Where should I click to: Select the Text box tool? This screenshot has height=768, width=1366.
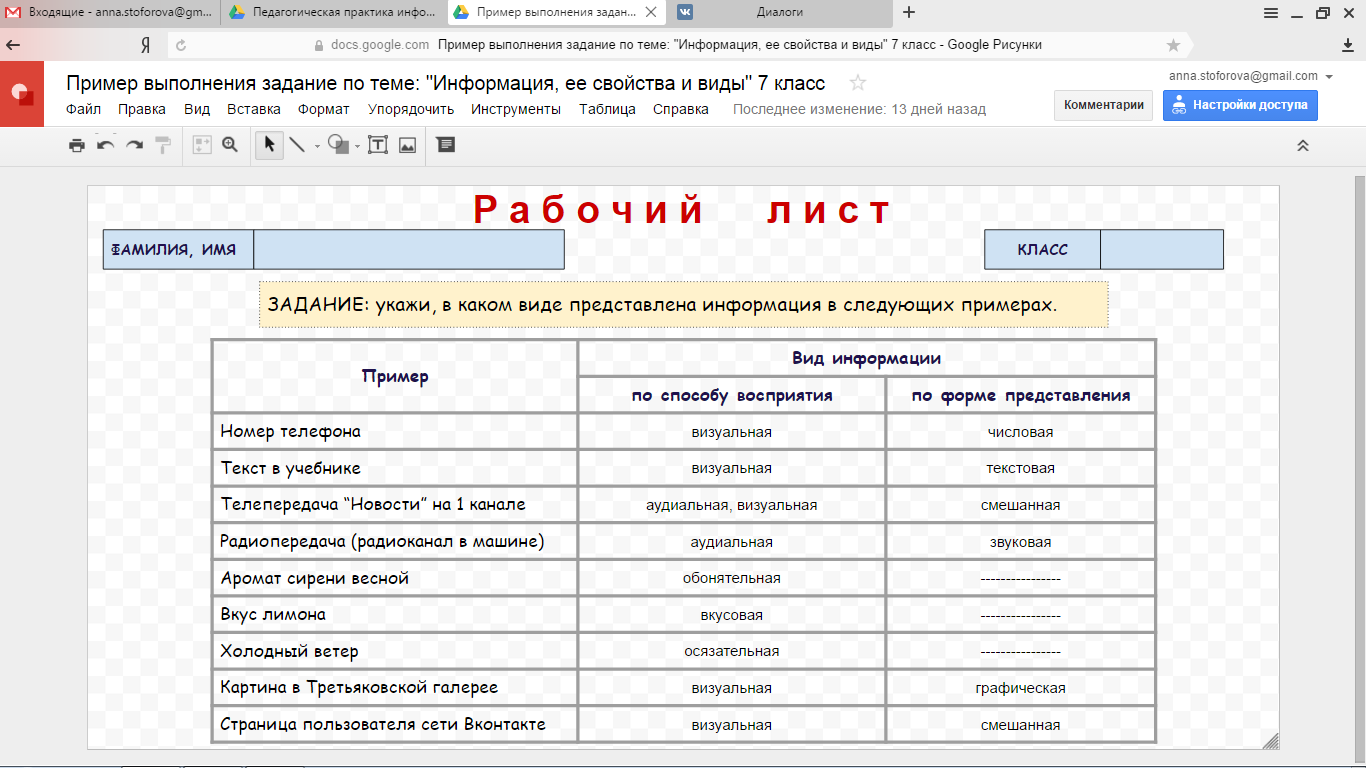point(378,145)
